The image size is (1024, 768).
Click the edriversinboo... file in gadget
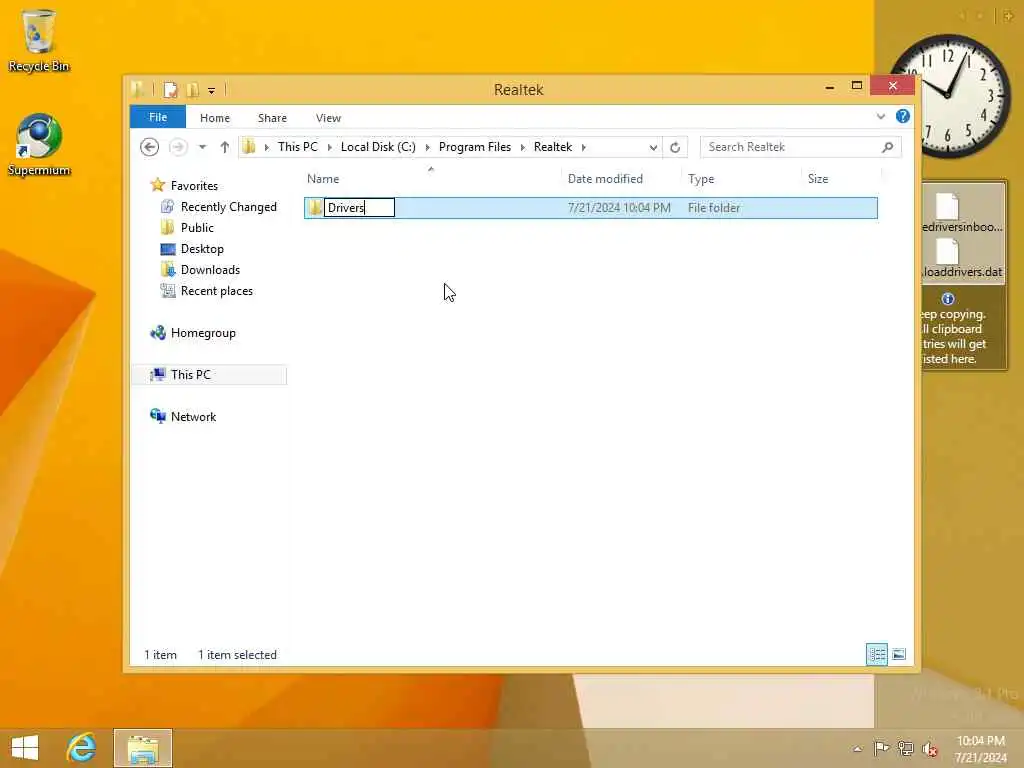coord(961,214)
